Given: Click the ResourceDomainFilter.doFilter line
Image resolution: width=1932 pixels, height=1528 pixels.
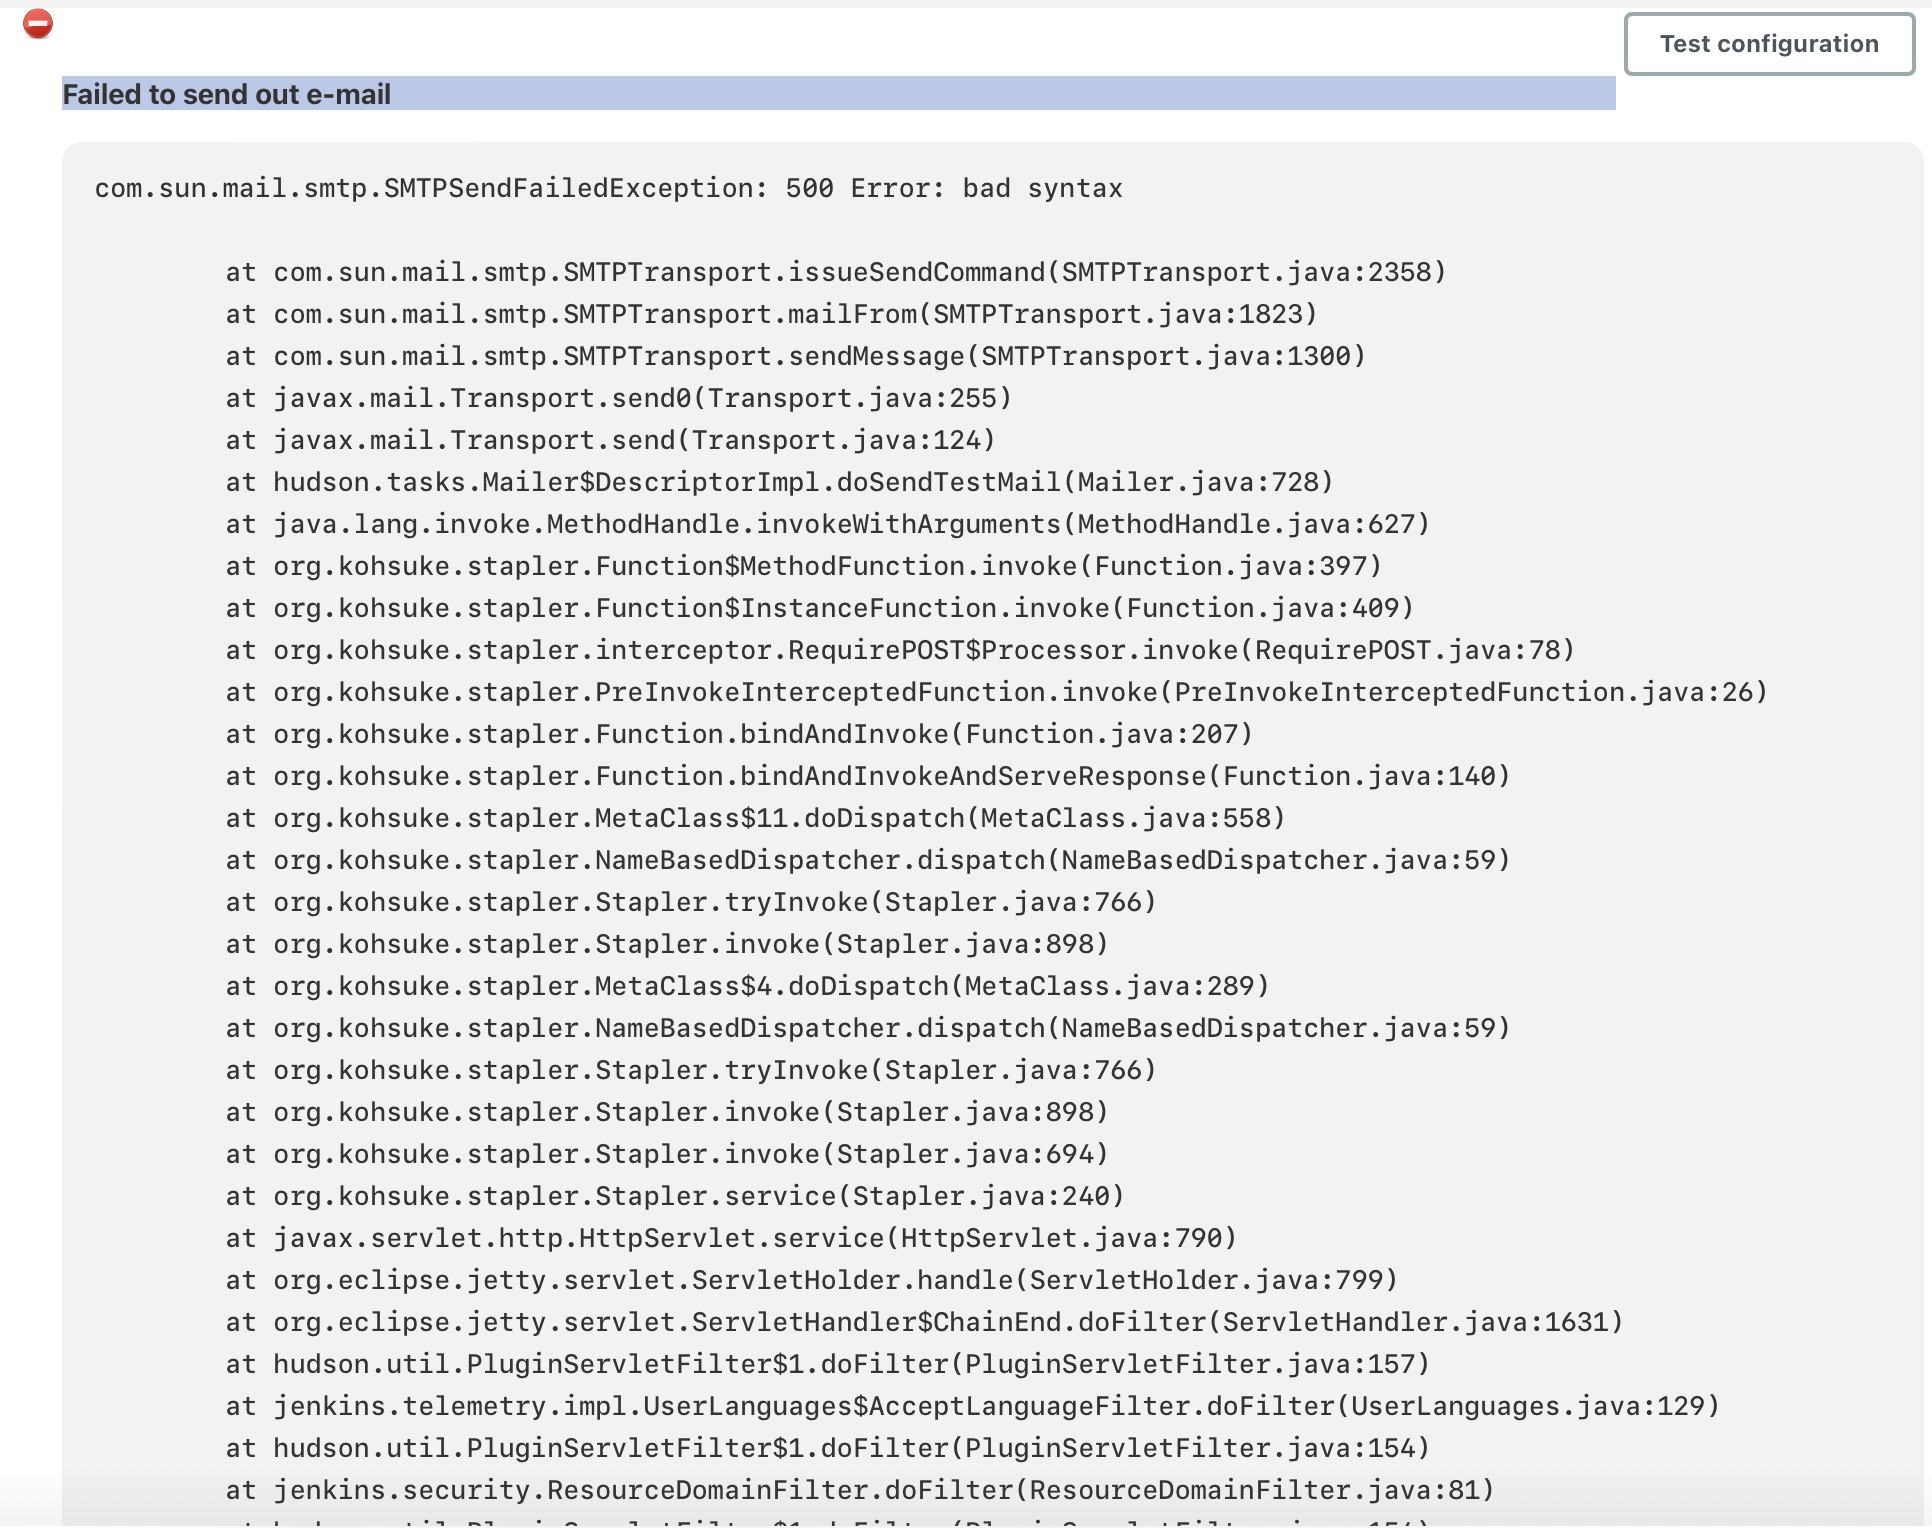Looking at the screenshot, I should (859, 1490).
